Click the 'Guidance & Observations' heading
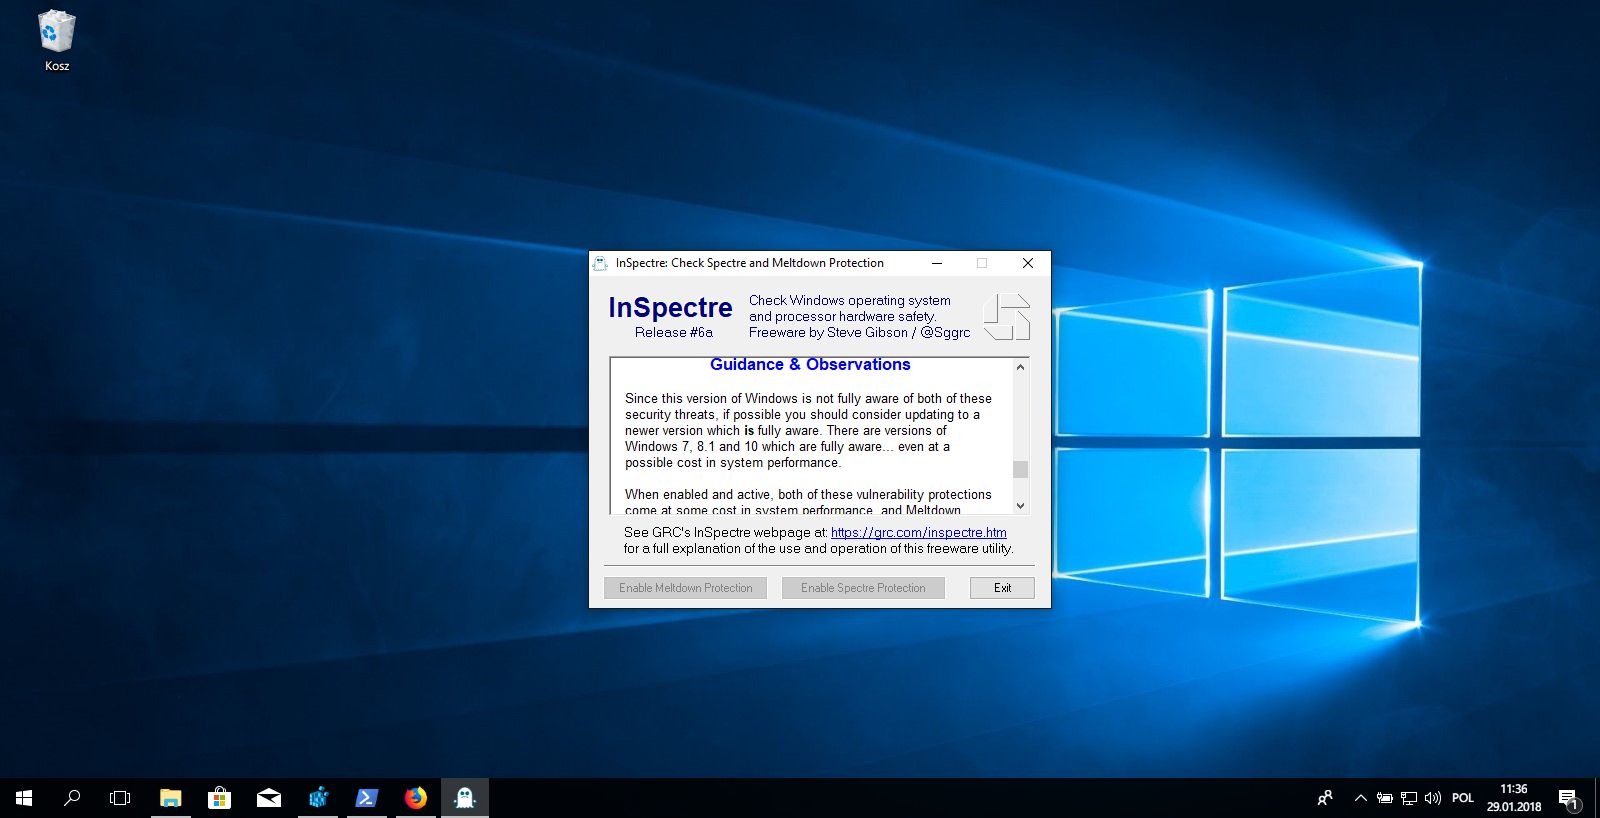The image size is (1600, 818). (810, 365)
